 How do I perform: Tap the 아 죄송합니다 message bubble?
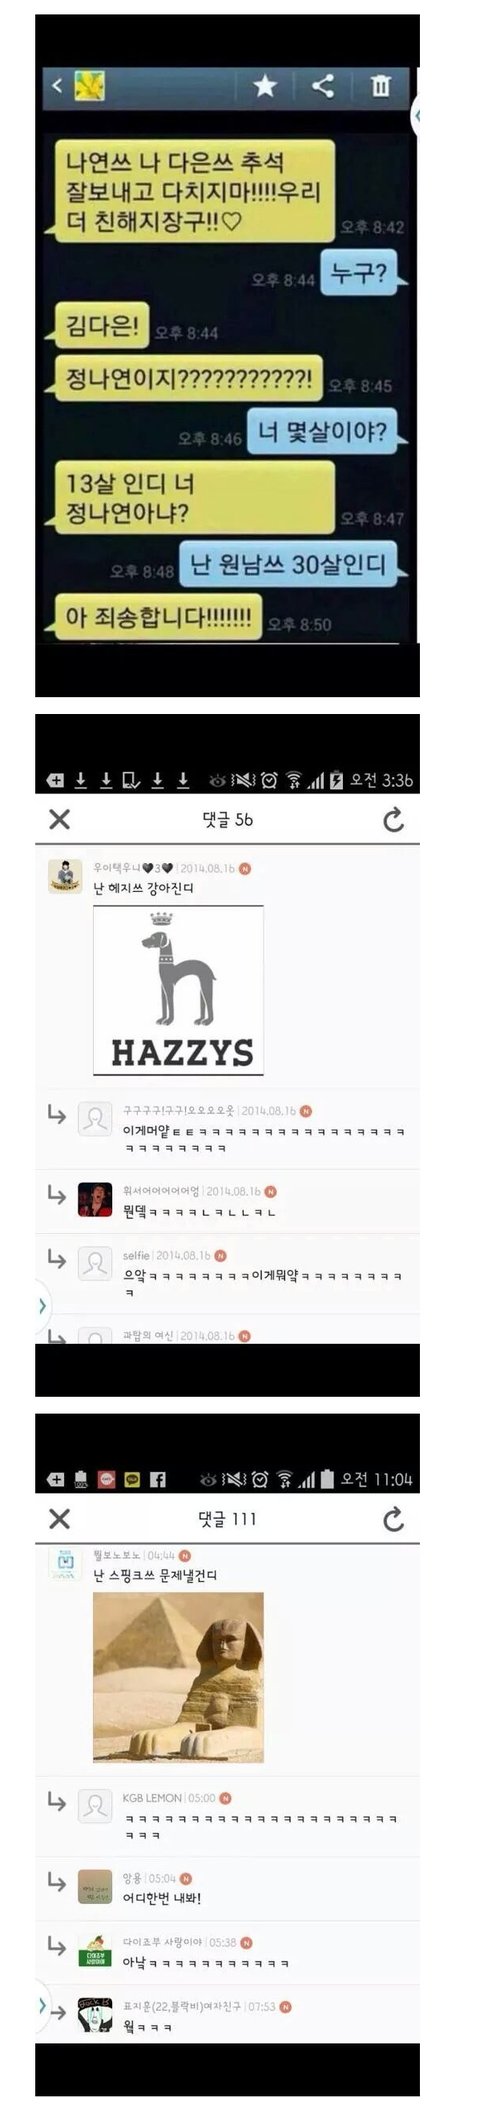158,617
